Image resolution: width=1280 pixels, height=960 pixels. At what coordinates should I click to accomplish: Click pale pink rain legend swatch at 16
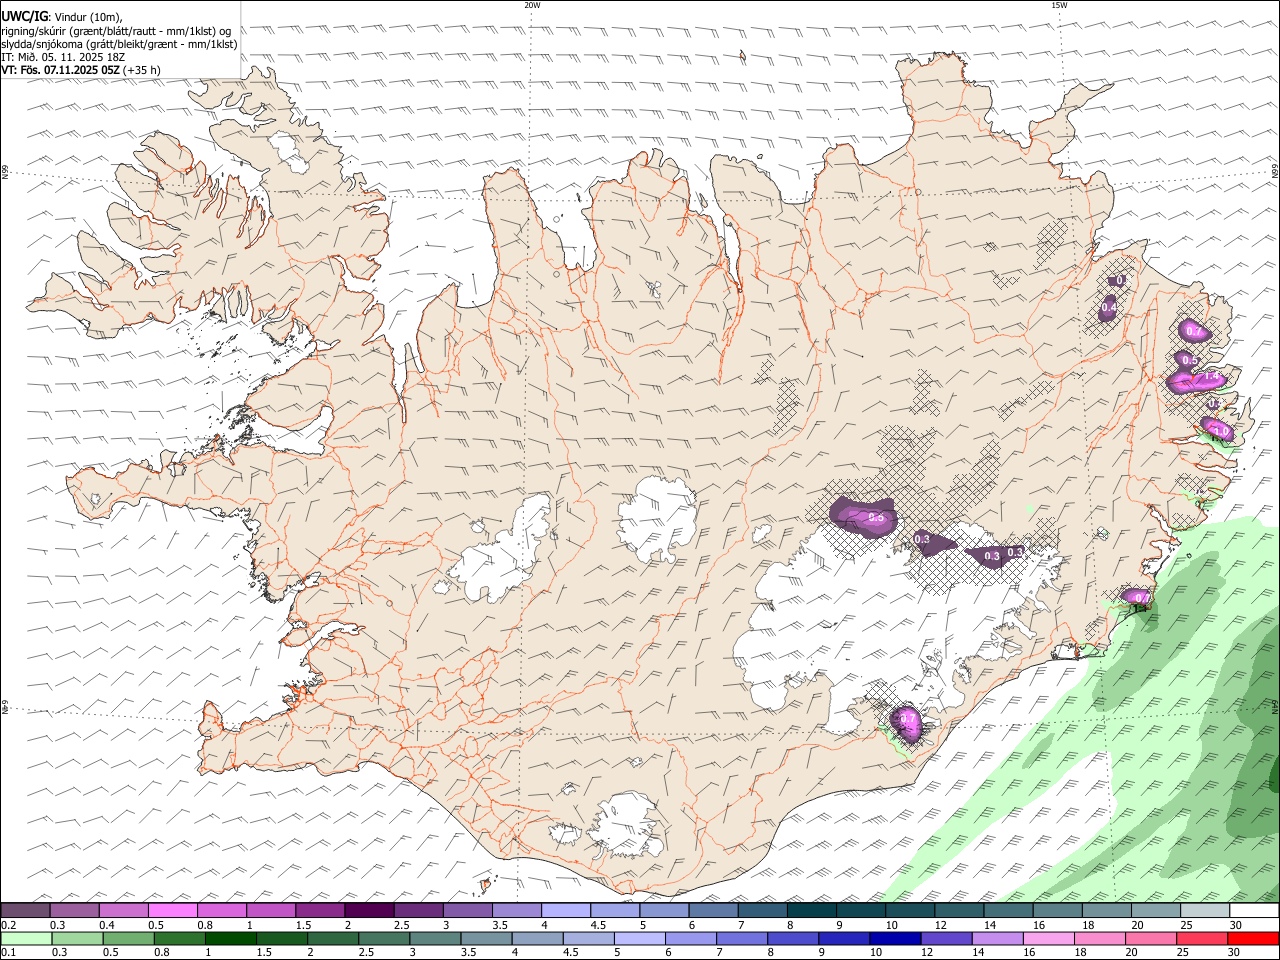point(1049,938)
